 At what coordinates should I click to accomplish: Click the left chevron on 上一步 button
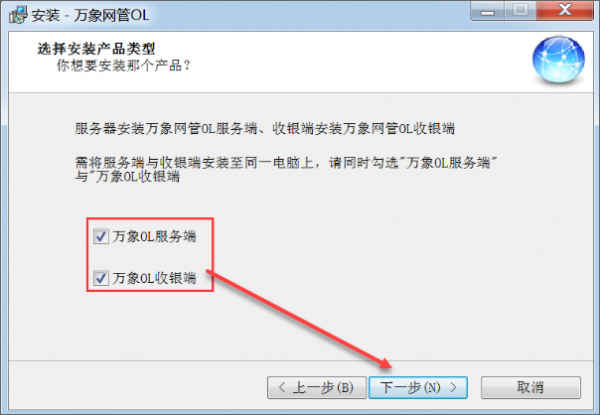pos(282,387)
